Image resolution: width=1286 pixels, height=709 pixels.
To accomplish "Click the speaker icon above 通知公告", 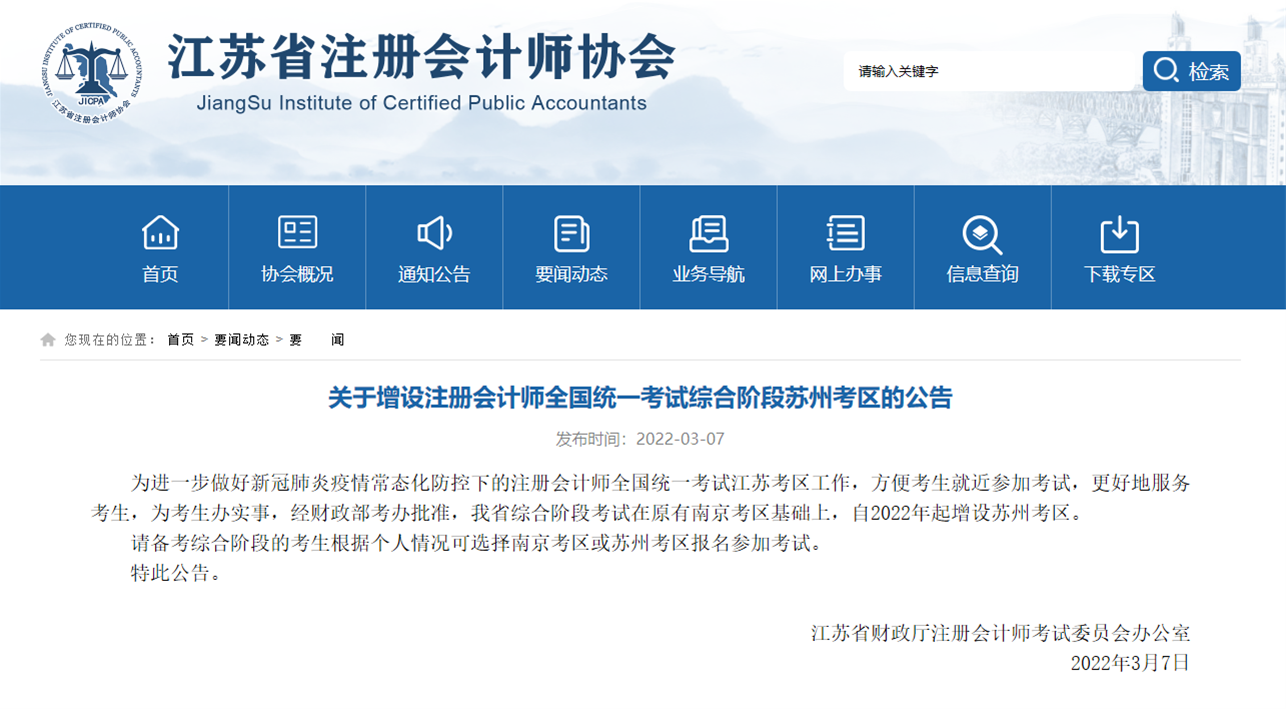I will 434,233.
